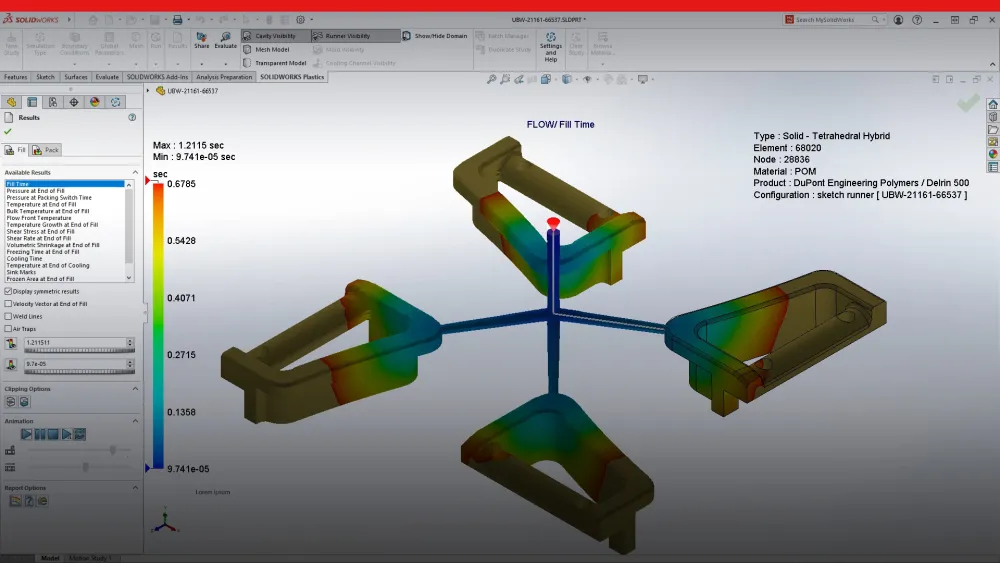The image size is (1000, 563).
Task: Select Pressure at End of Fill result
Action: pos(36,191)
